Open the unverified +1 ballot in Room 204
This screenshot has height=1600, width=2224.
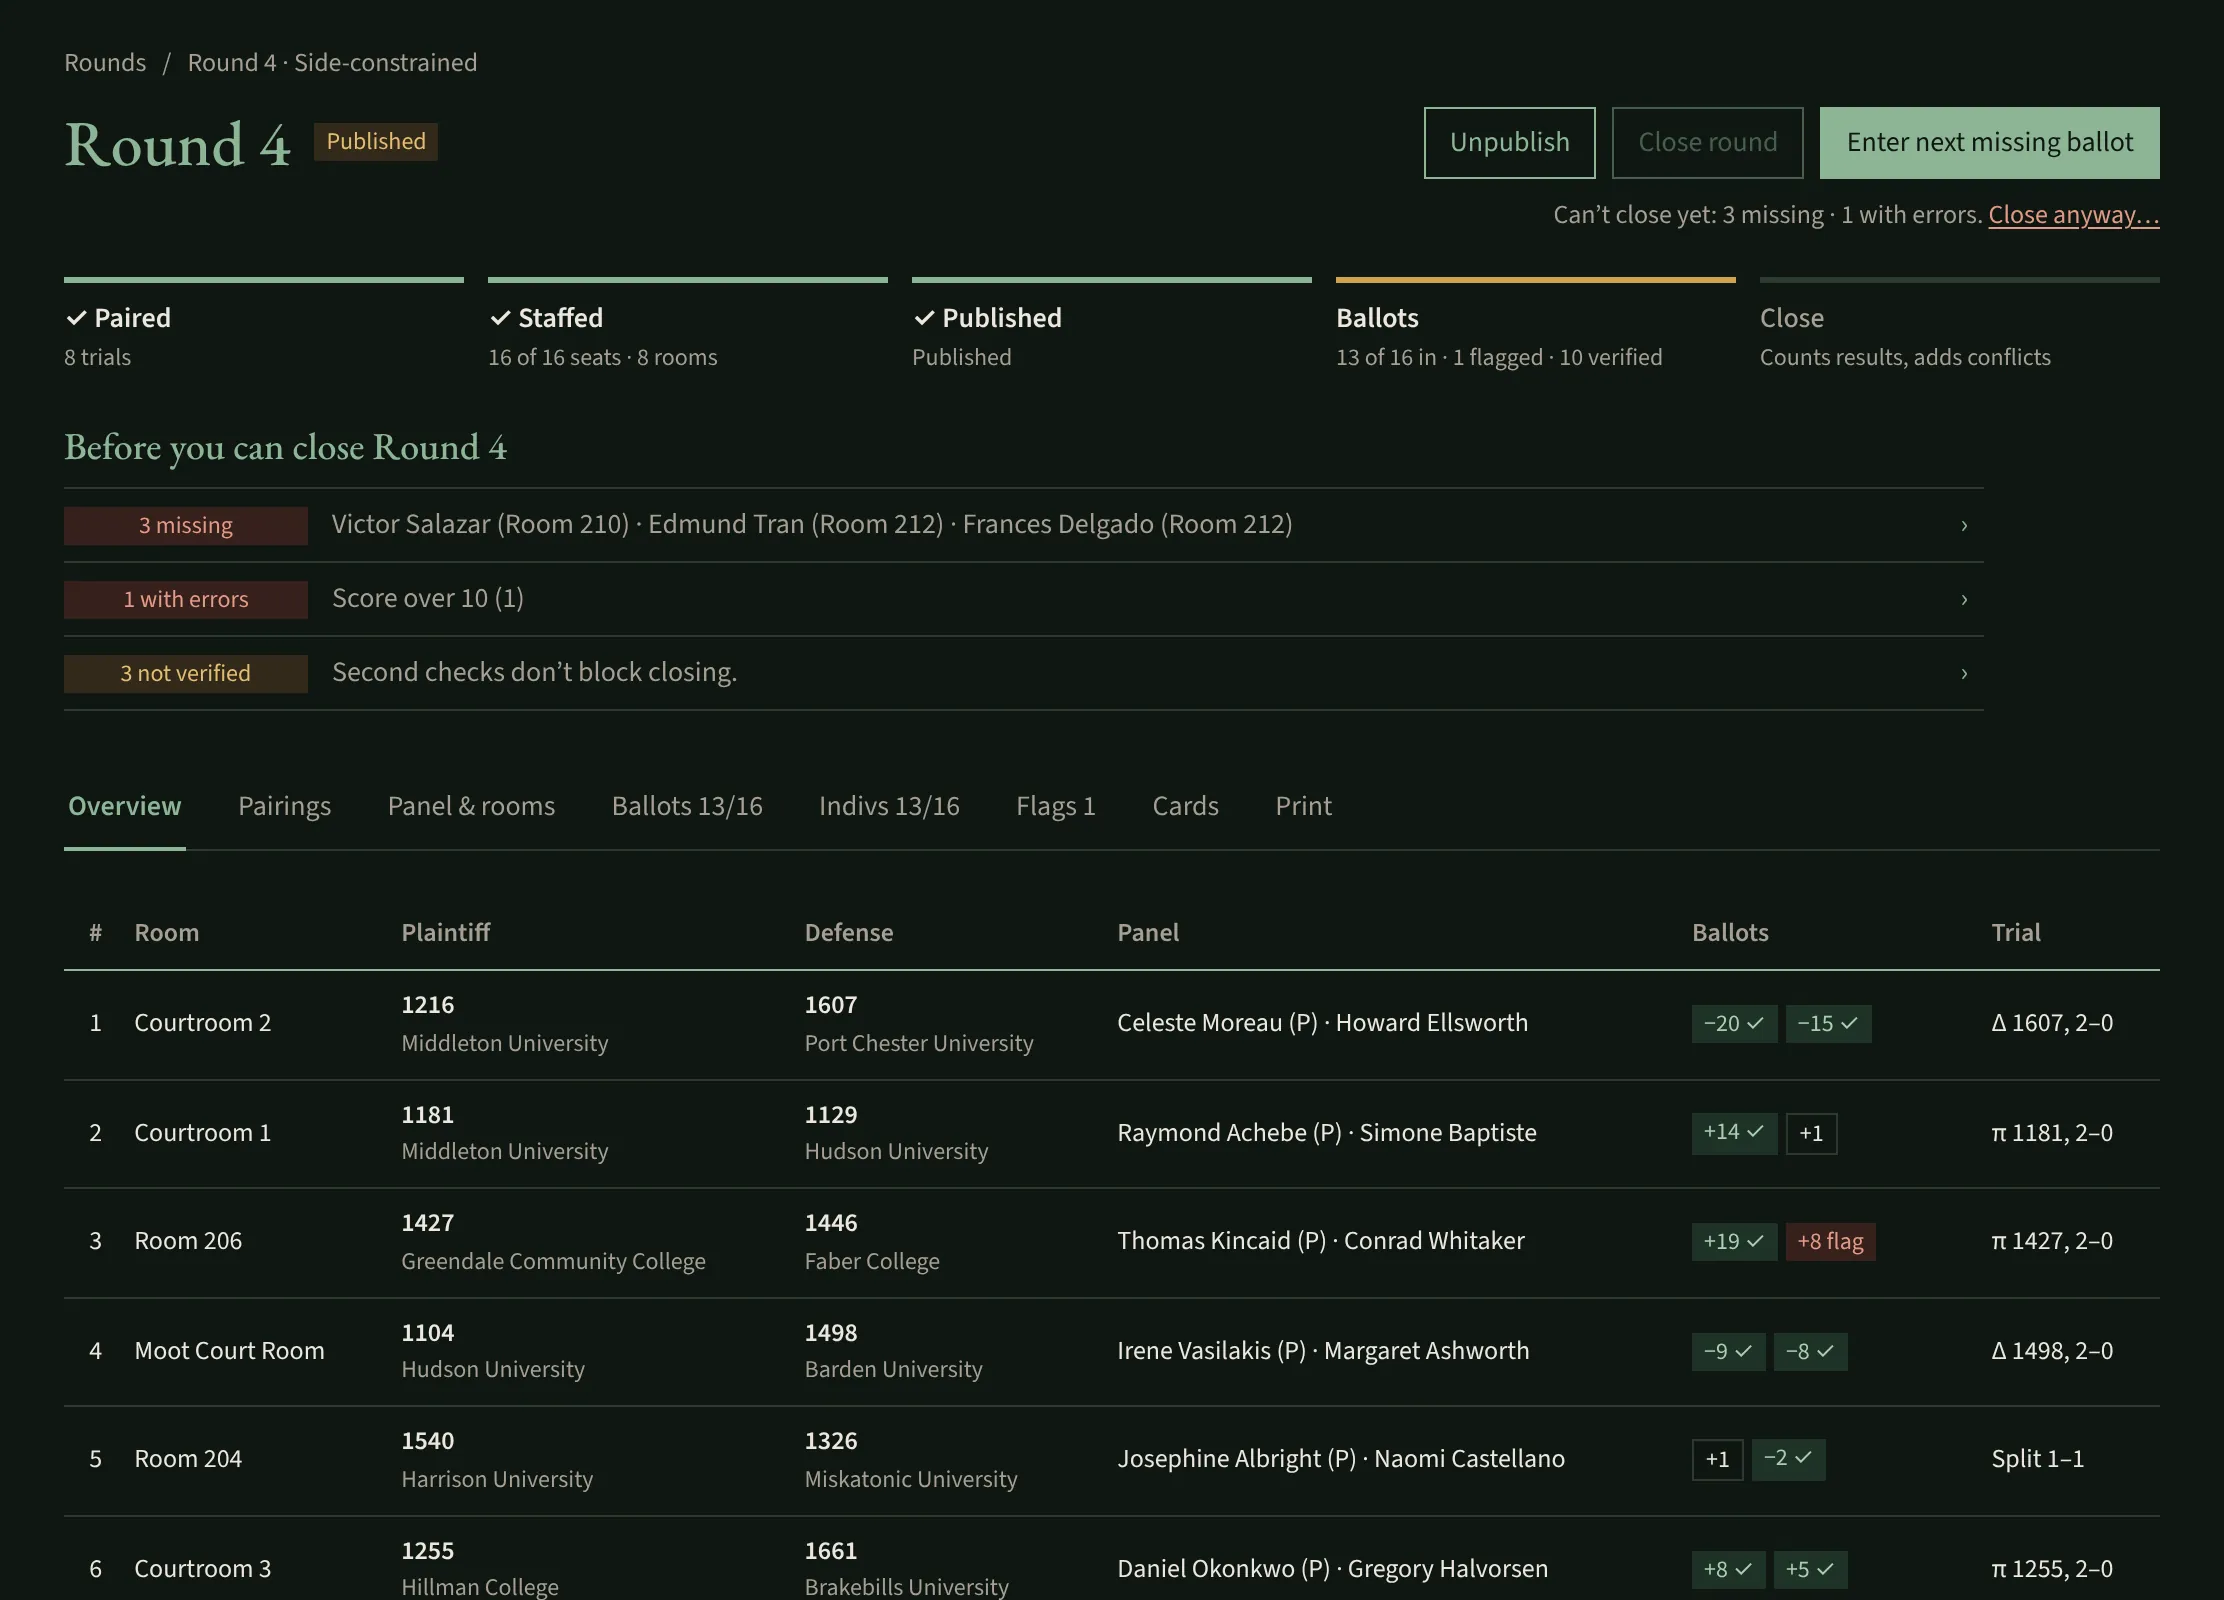click(1717, 1459)
